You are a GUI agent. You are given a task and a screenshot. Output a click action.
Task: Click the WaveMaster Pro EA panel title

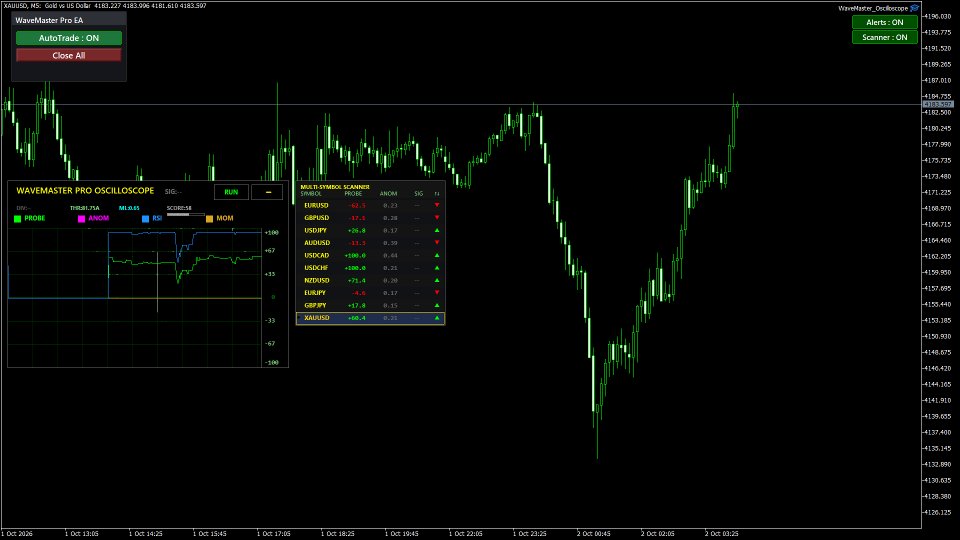click(49, 20)
